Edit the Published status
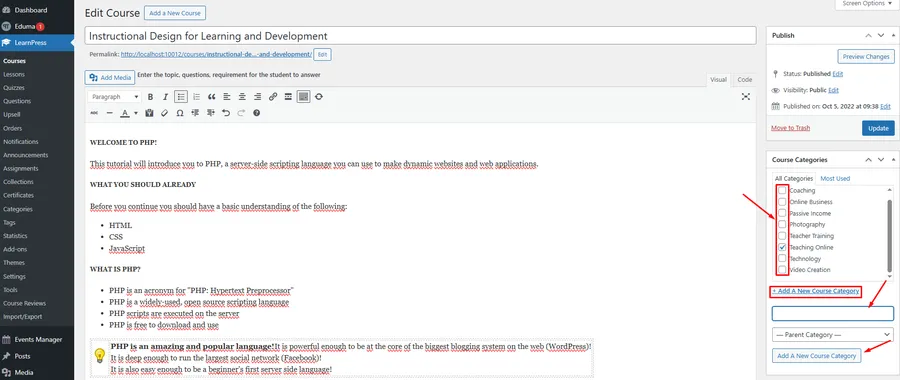The image size is (900, 380). click(837, 74)
